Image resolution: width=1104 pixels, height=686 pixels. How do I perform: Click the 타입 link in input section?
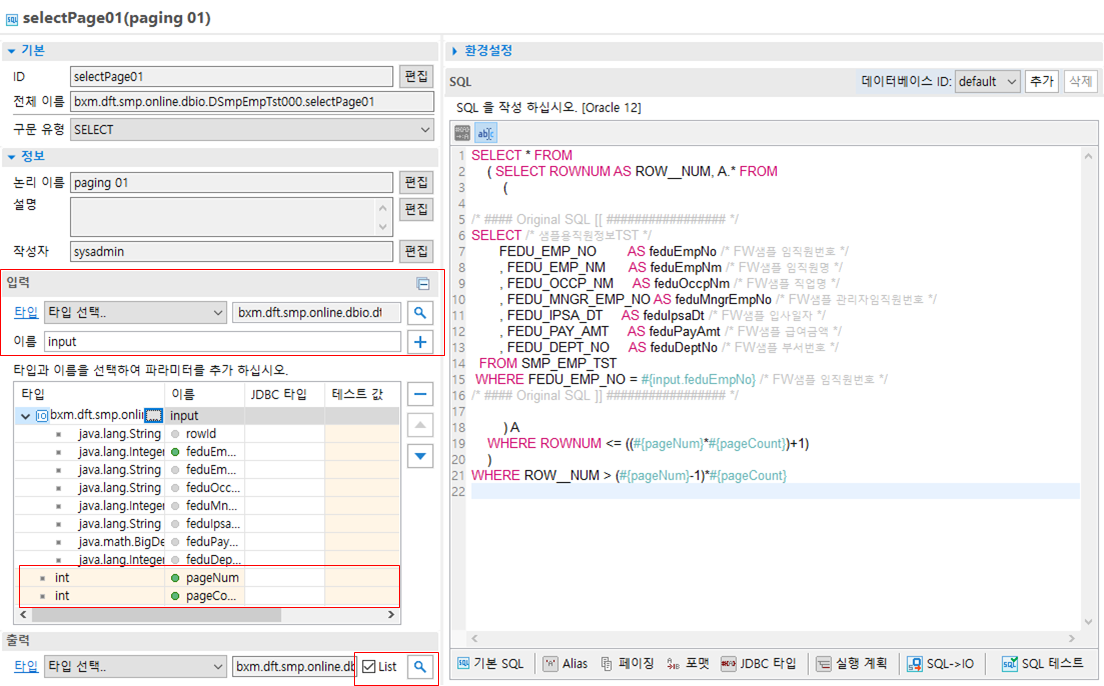pyautogui.click(x=26, y=313)
